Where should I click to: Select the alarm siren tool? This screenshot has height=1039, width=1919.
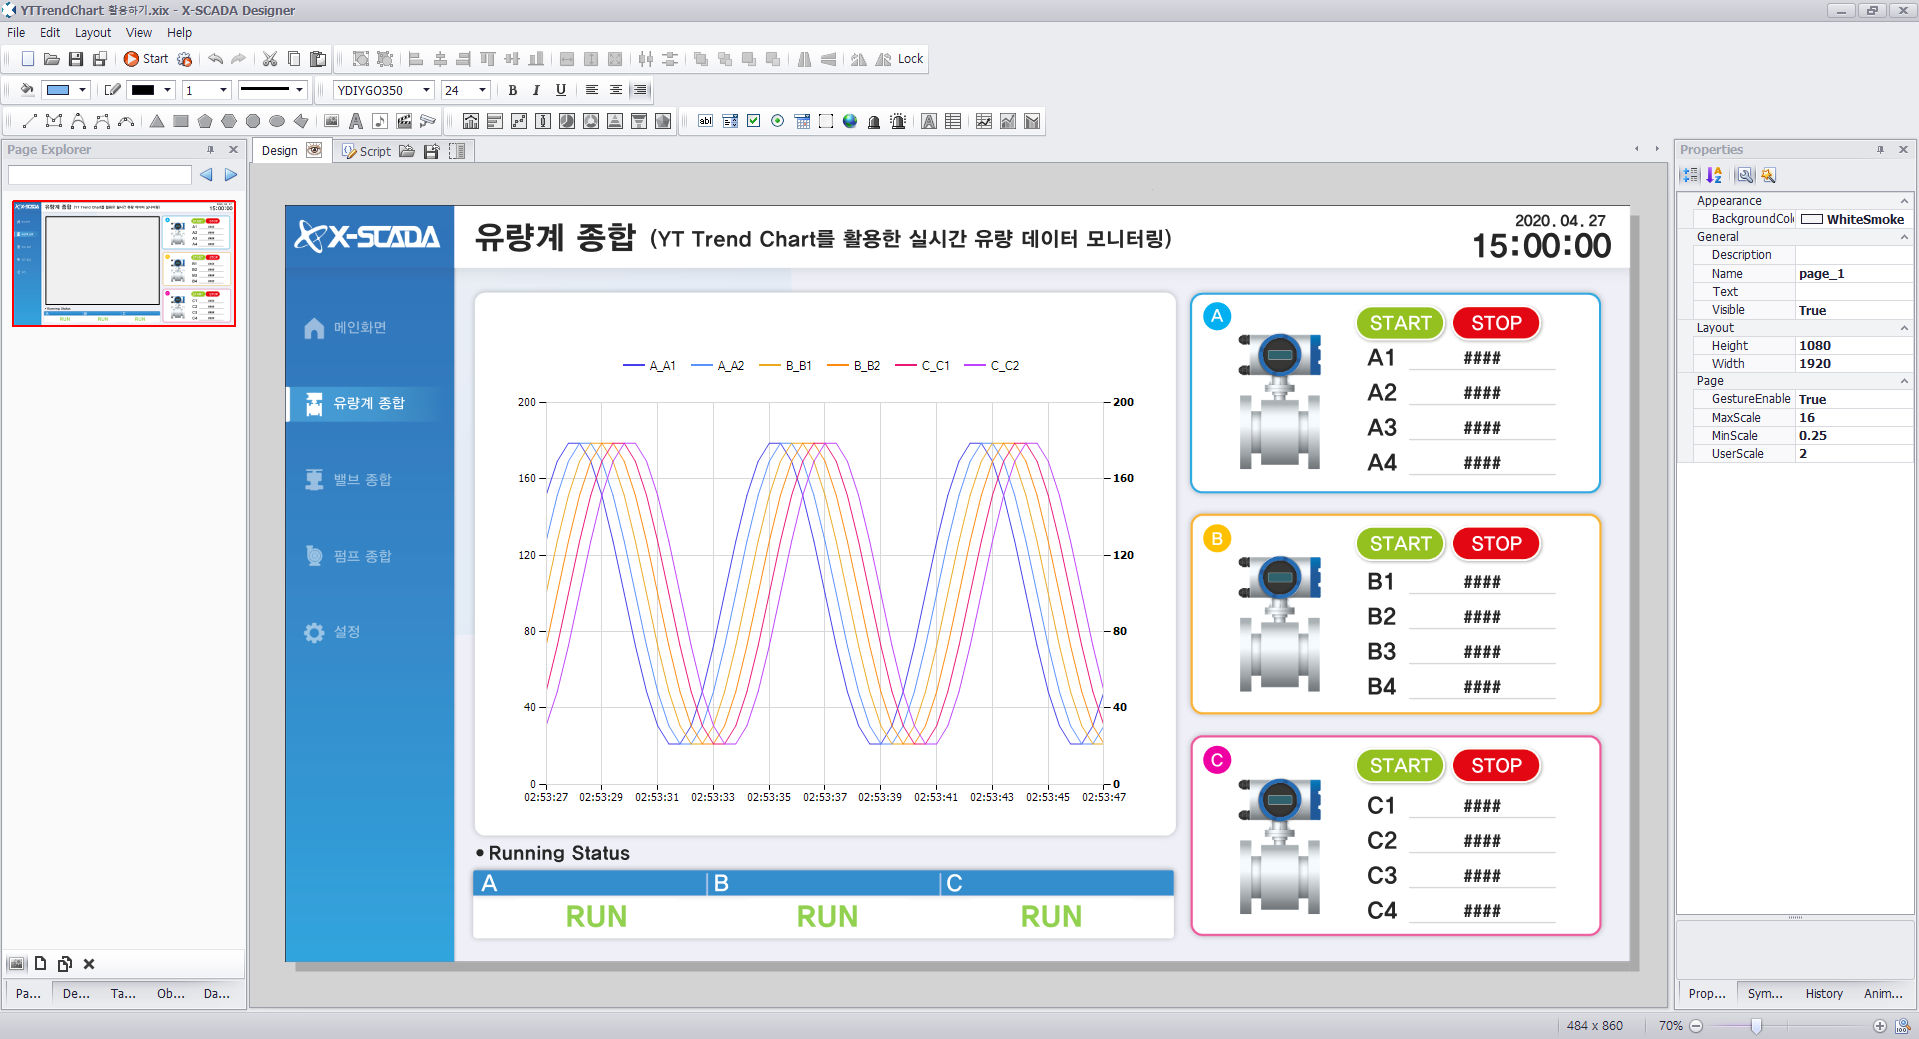pyautogui.click(x=898, y=121)
